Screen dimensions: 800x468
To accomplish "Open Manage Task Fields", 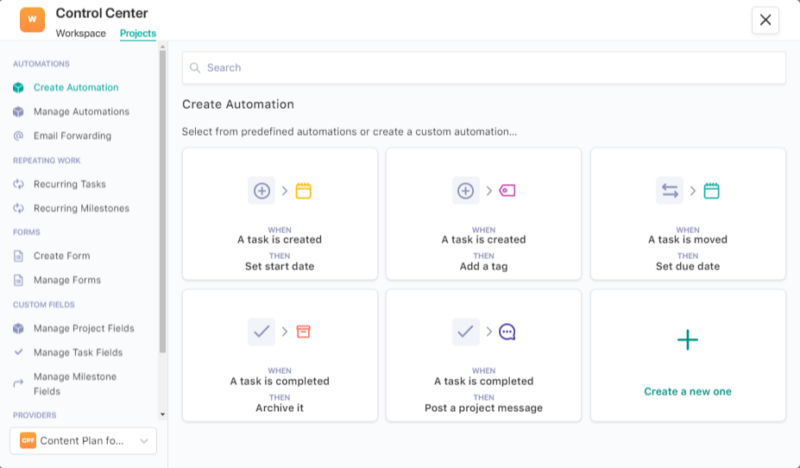I will (78, 352).
